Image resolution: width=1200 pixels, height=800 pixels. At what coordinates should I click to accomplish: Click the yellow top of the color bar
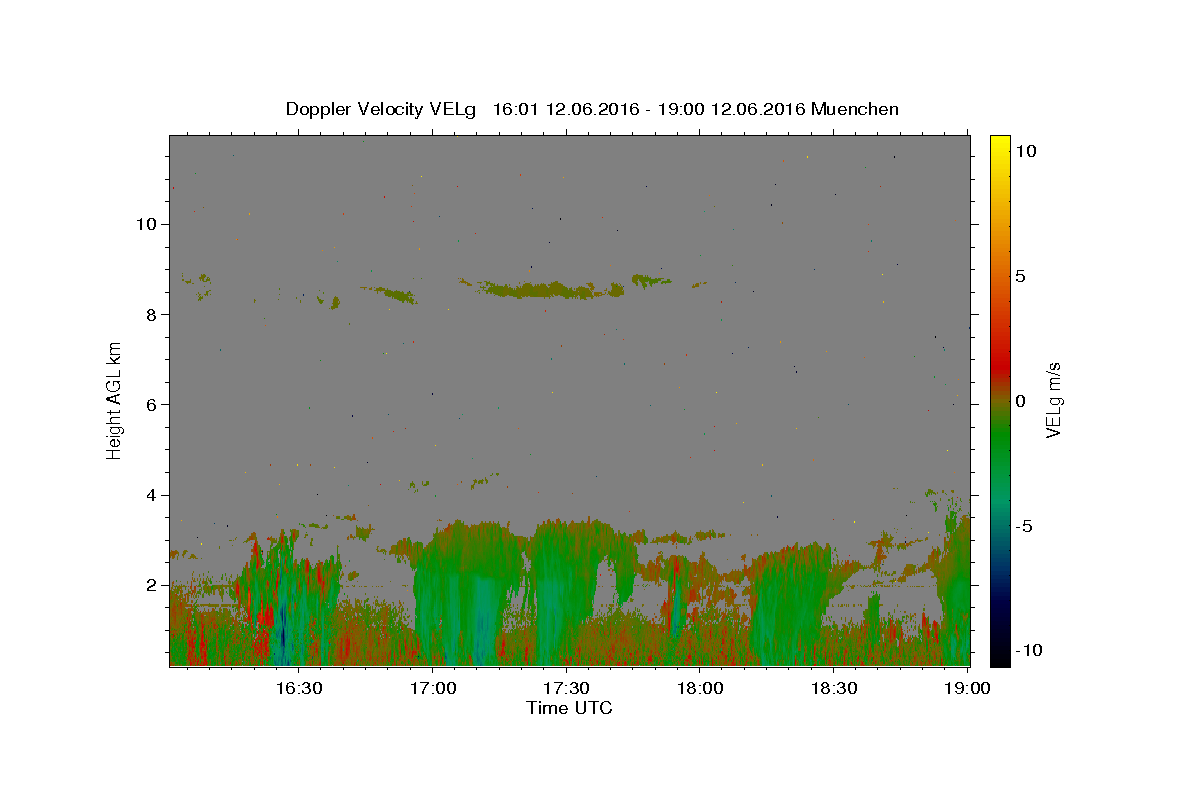click(1000, 141)
